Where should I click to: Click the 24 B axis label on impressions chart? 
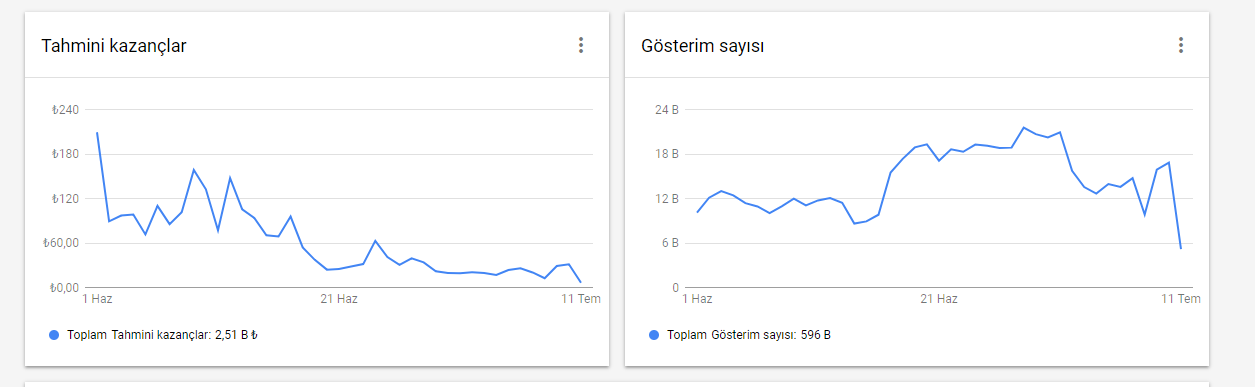click(x=667, y=110)
